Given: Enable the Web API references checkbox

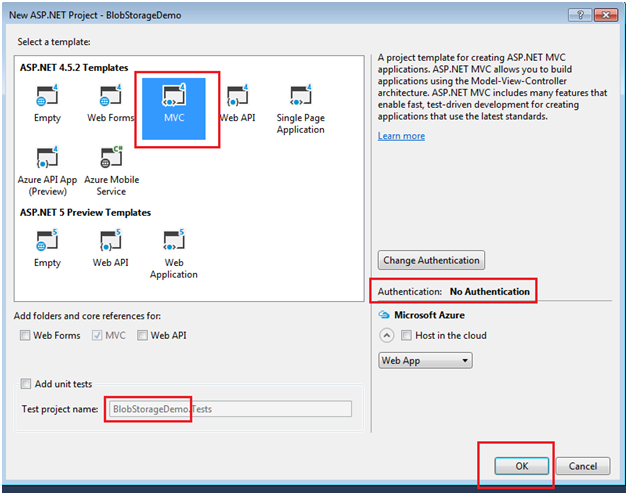Looking at the screenshot, I should click(x=142, y=335).
